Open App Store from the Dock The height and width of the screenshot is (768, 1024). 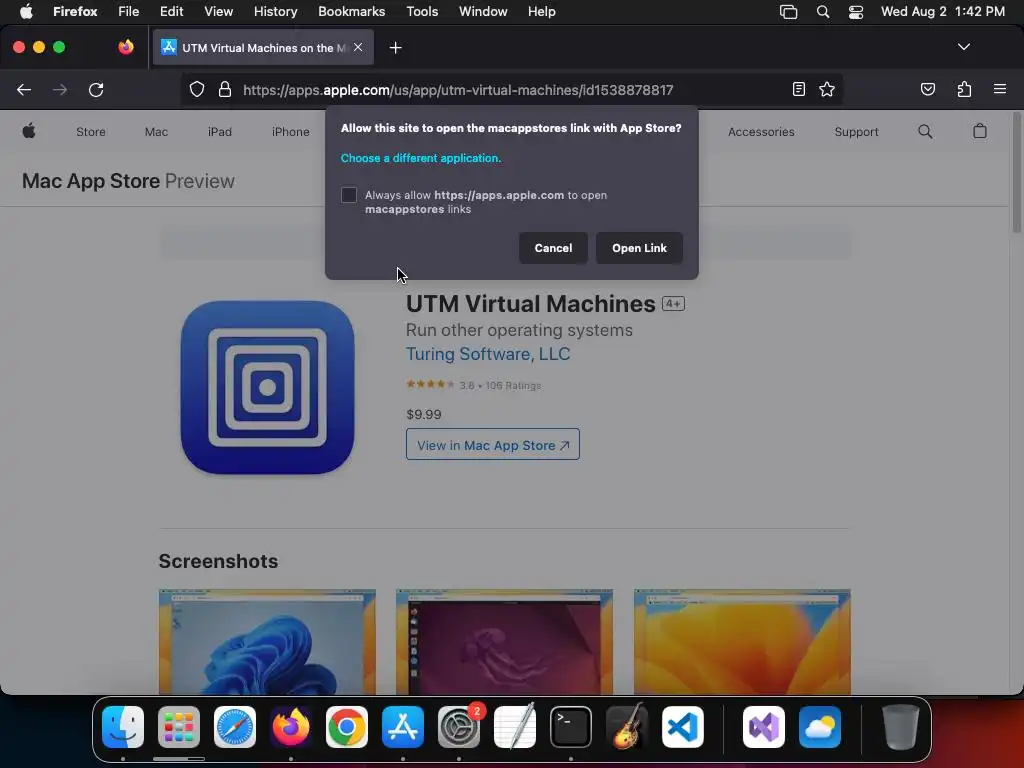click(403, 727)
